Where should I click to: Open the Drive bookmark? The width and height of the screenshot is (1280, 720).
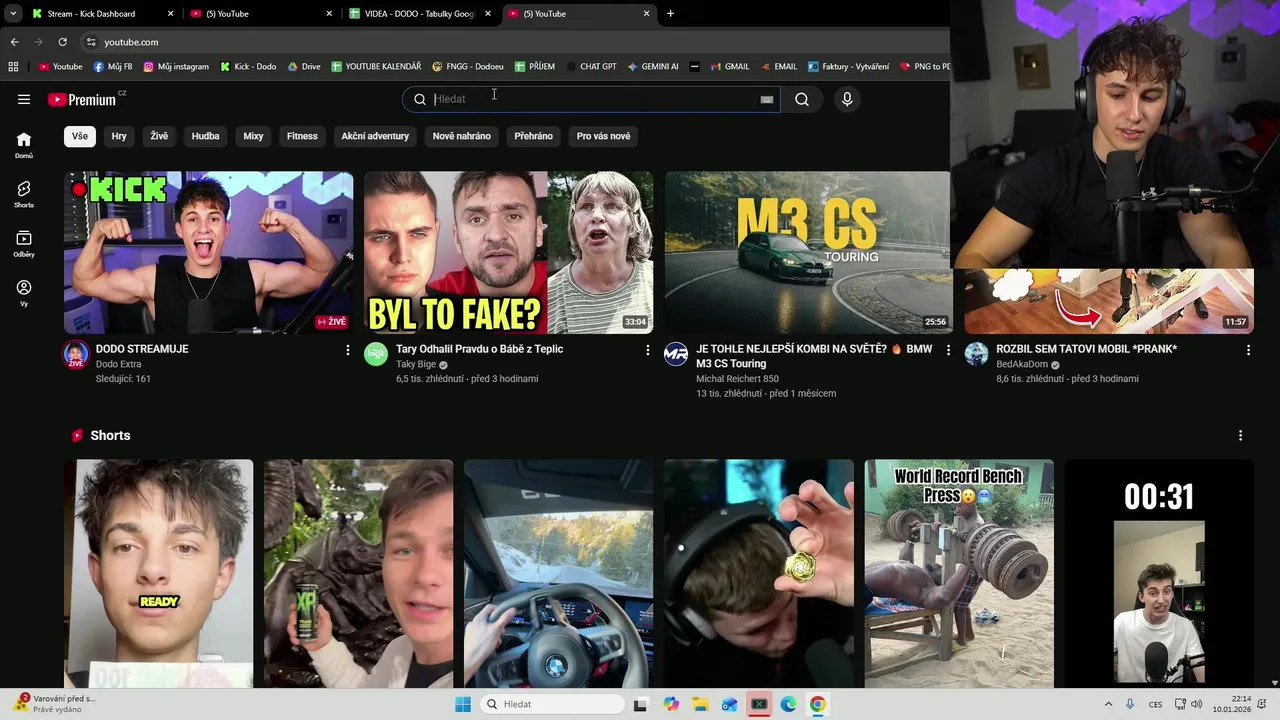[304, 66]
